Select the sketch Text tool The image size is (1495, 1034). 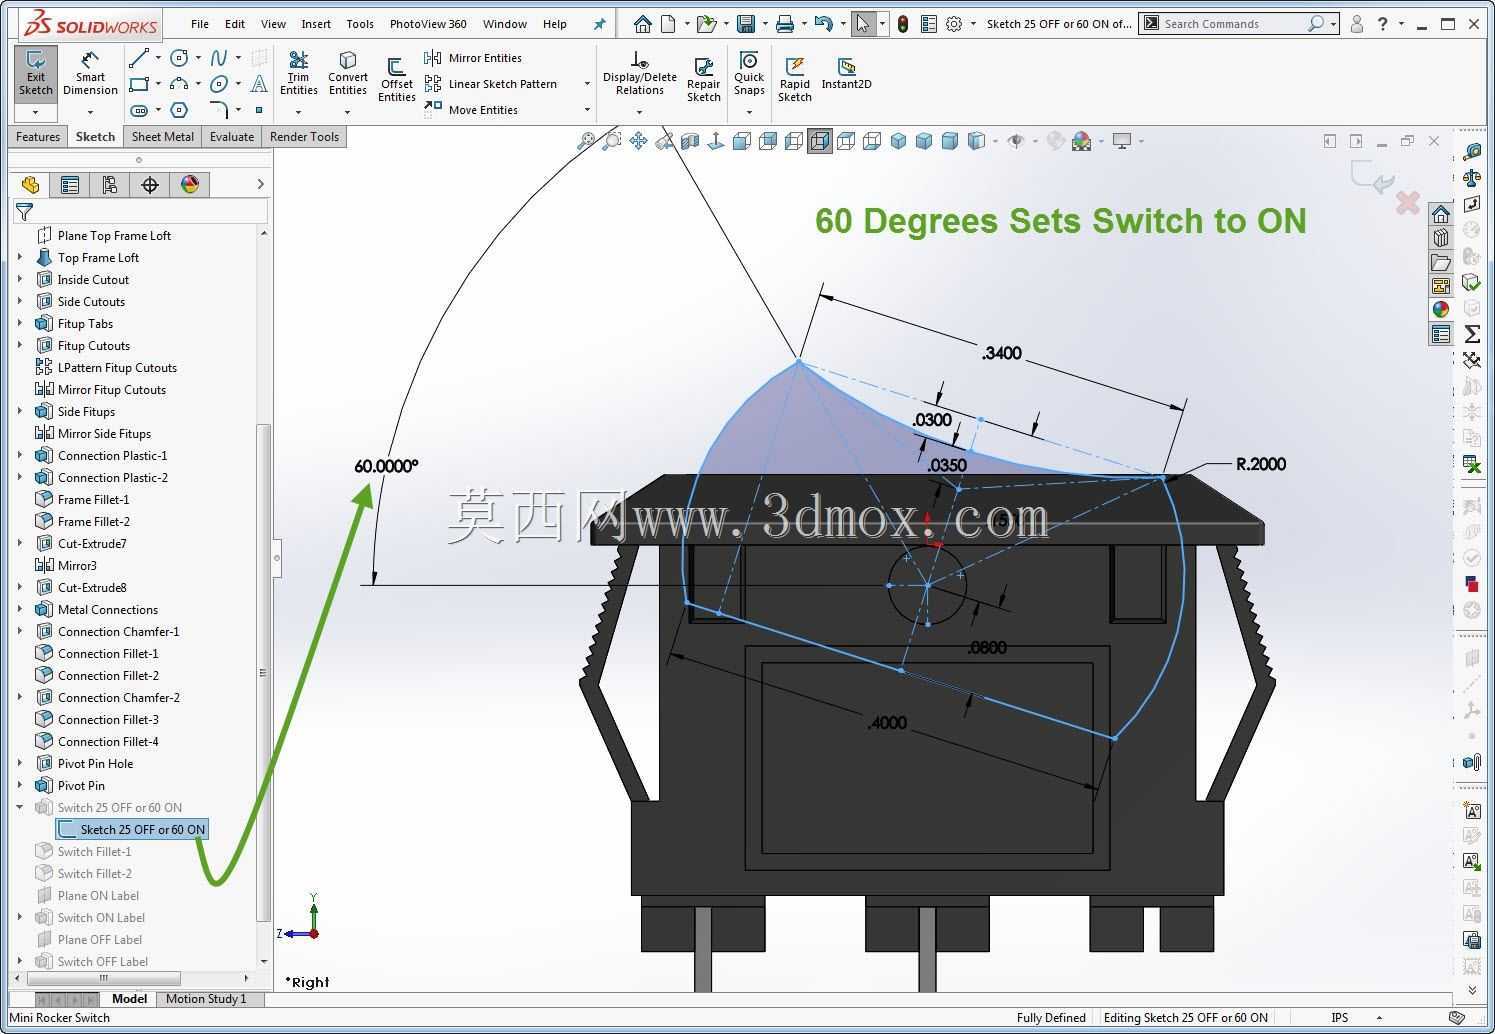[259, 84]
